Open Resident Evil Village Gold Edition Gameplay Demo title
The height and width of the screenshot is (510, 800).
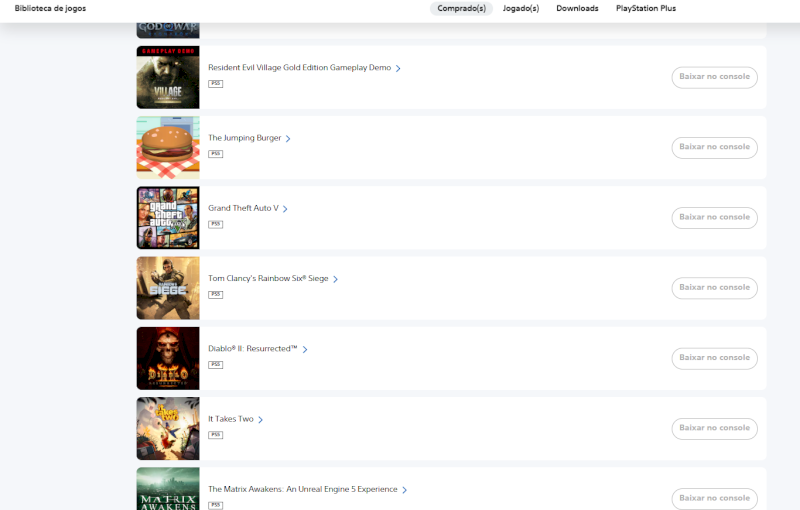point(299,67)
